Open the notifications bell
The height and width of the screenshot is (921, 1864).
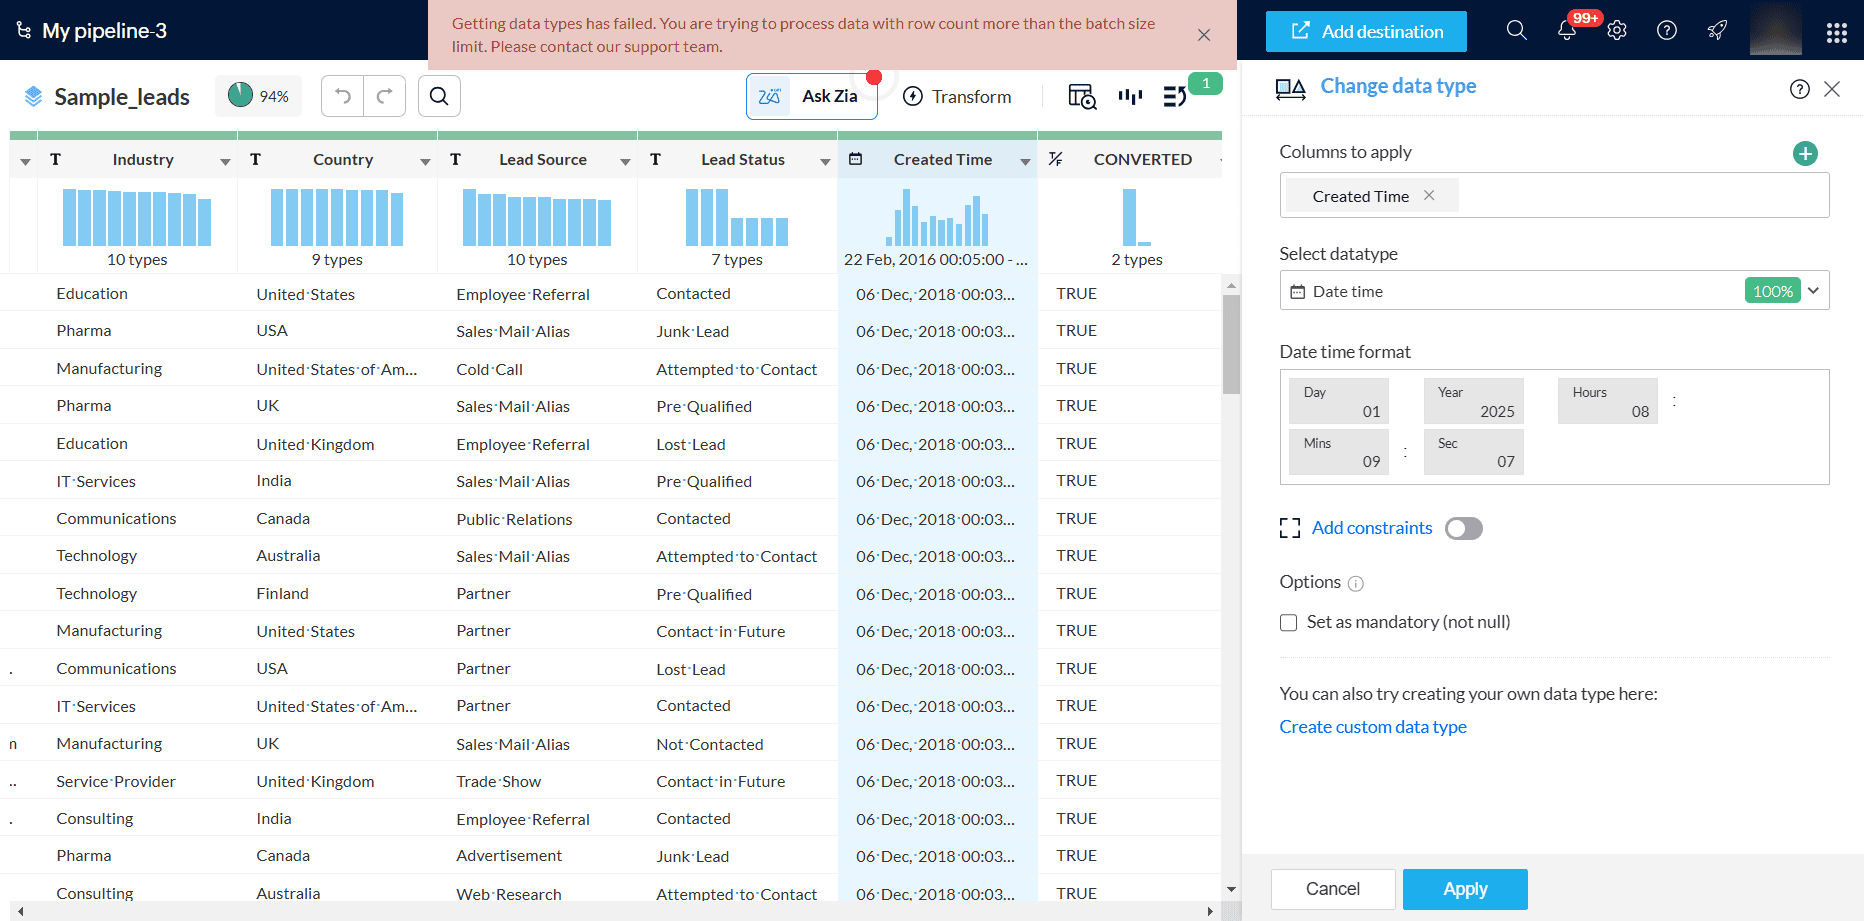1567,30
